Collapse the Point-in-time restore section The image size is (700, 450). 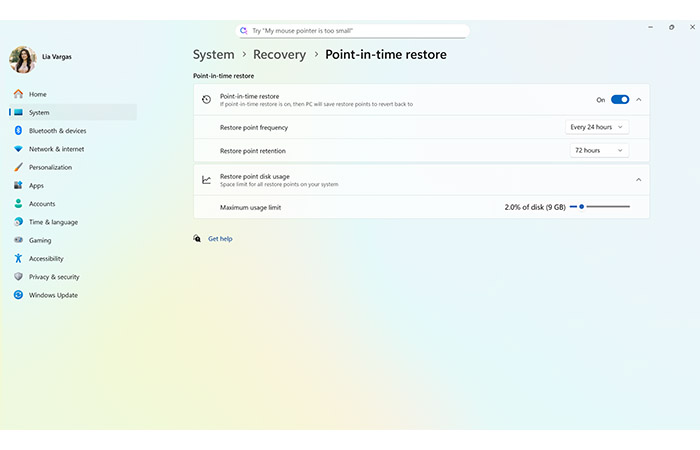point(639,100)
